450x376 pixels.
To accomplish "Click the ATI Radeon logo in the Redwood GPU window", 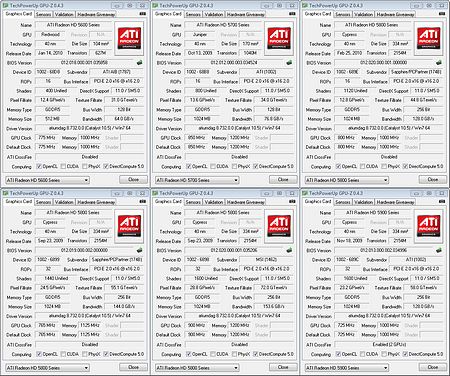I will pyautogui.click(x=129, y=38).
